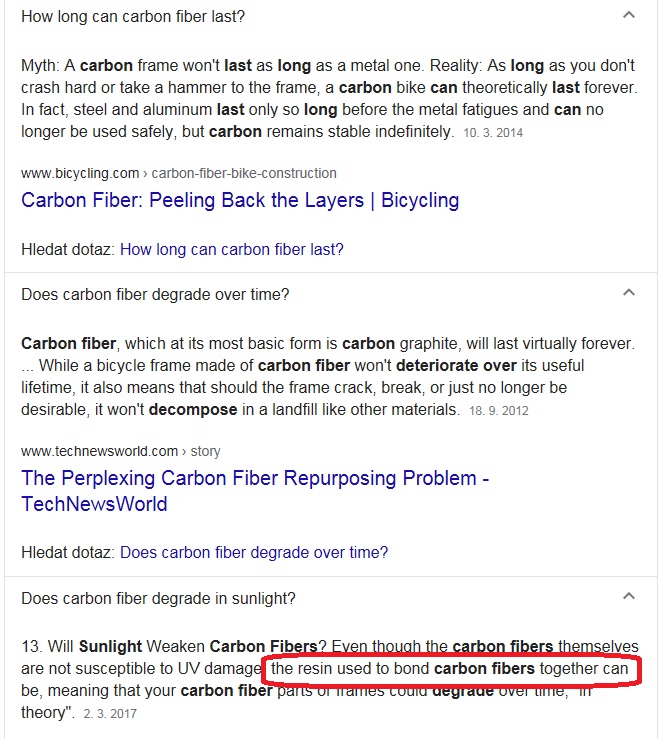This screenshot has width=660, height=739.
Task: Collapse the "How long can carbon fiber last?" chevron
Action: 628,15
